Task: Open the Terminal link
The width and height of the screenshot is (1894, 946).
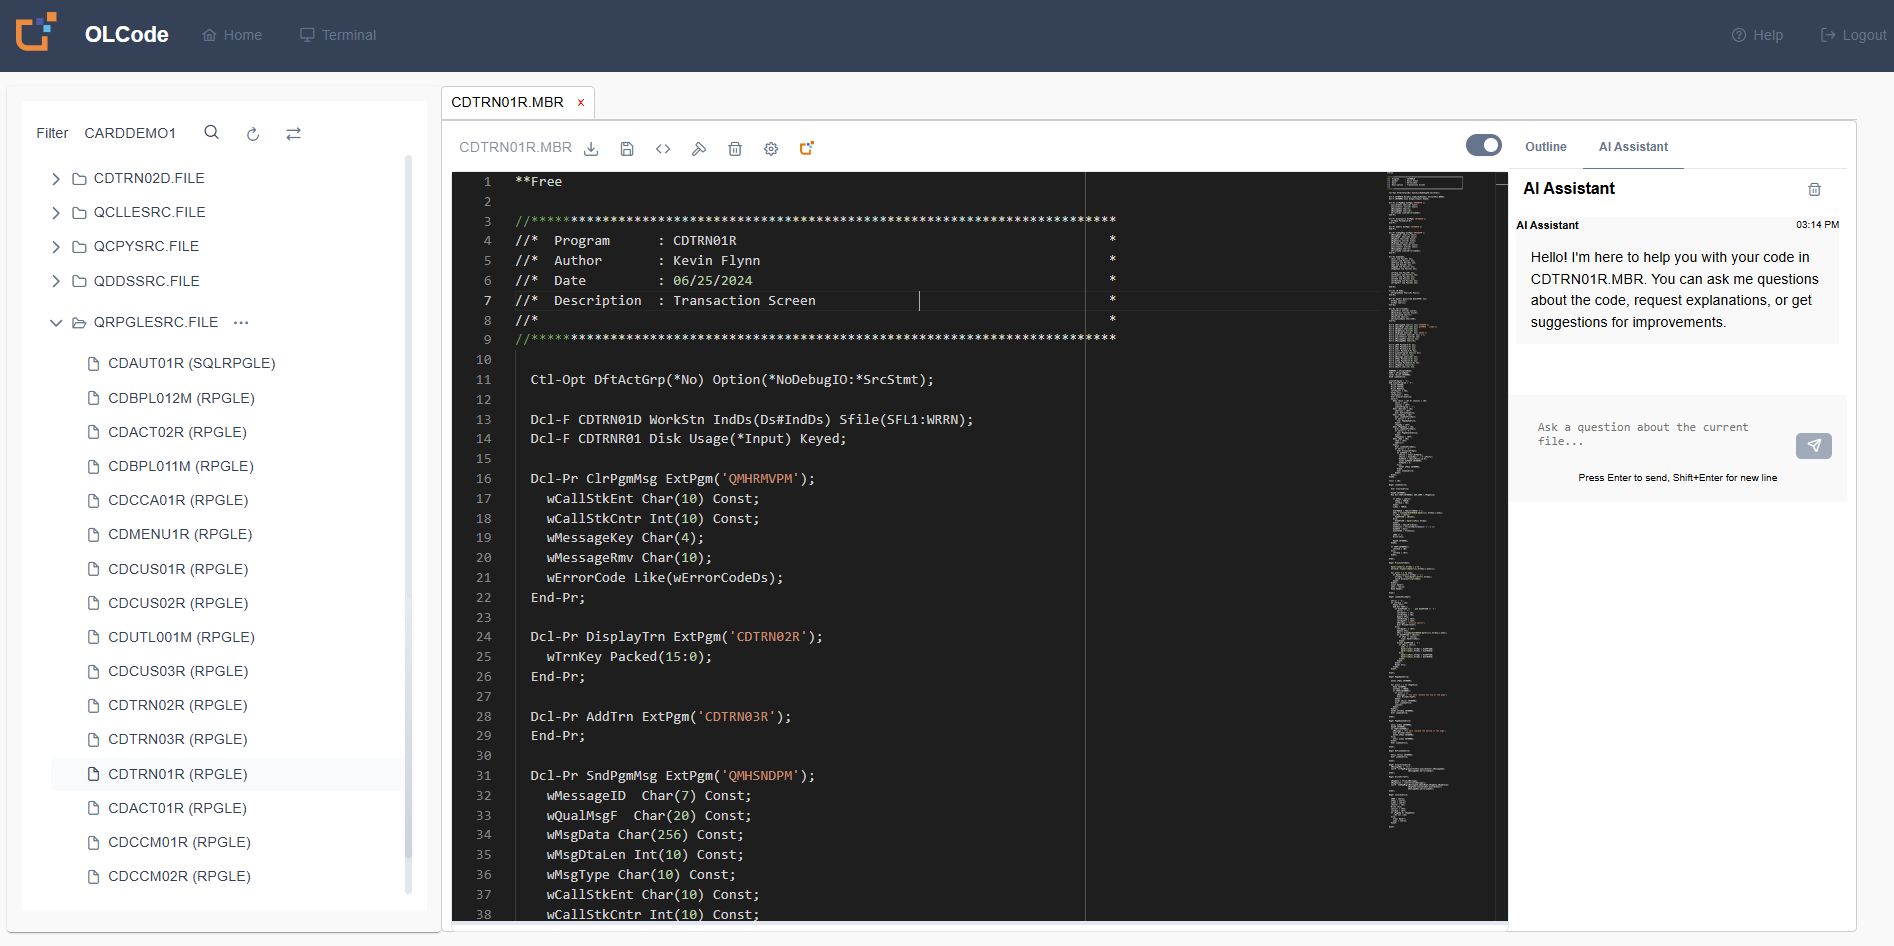Action: pyautogui.click(x=338, y=35)
